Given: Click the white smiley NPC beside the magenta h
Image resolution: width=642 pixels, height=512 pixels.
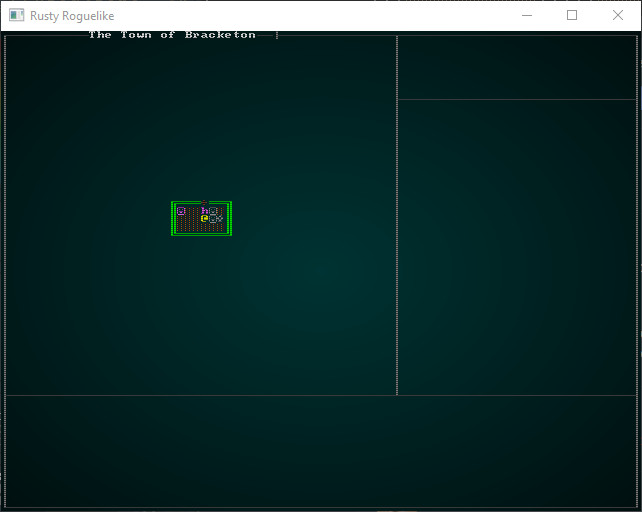Looking at the screenshot, I should [x=213, y=211].
